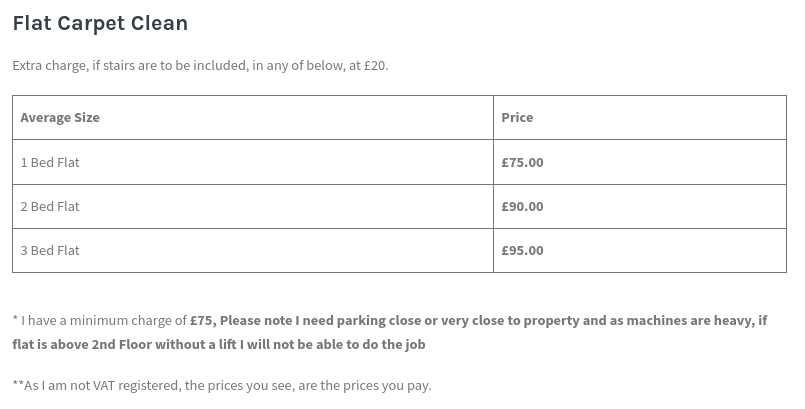
Task: Click the Flat Carpet Clean heading
Action: [x=100, y=24]
